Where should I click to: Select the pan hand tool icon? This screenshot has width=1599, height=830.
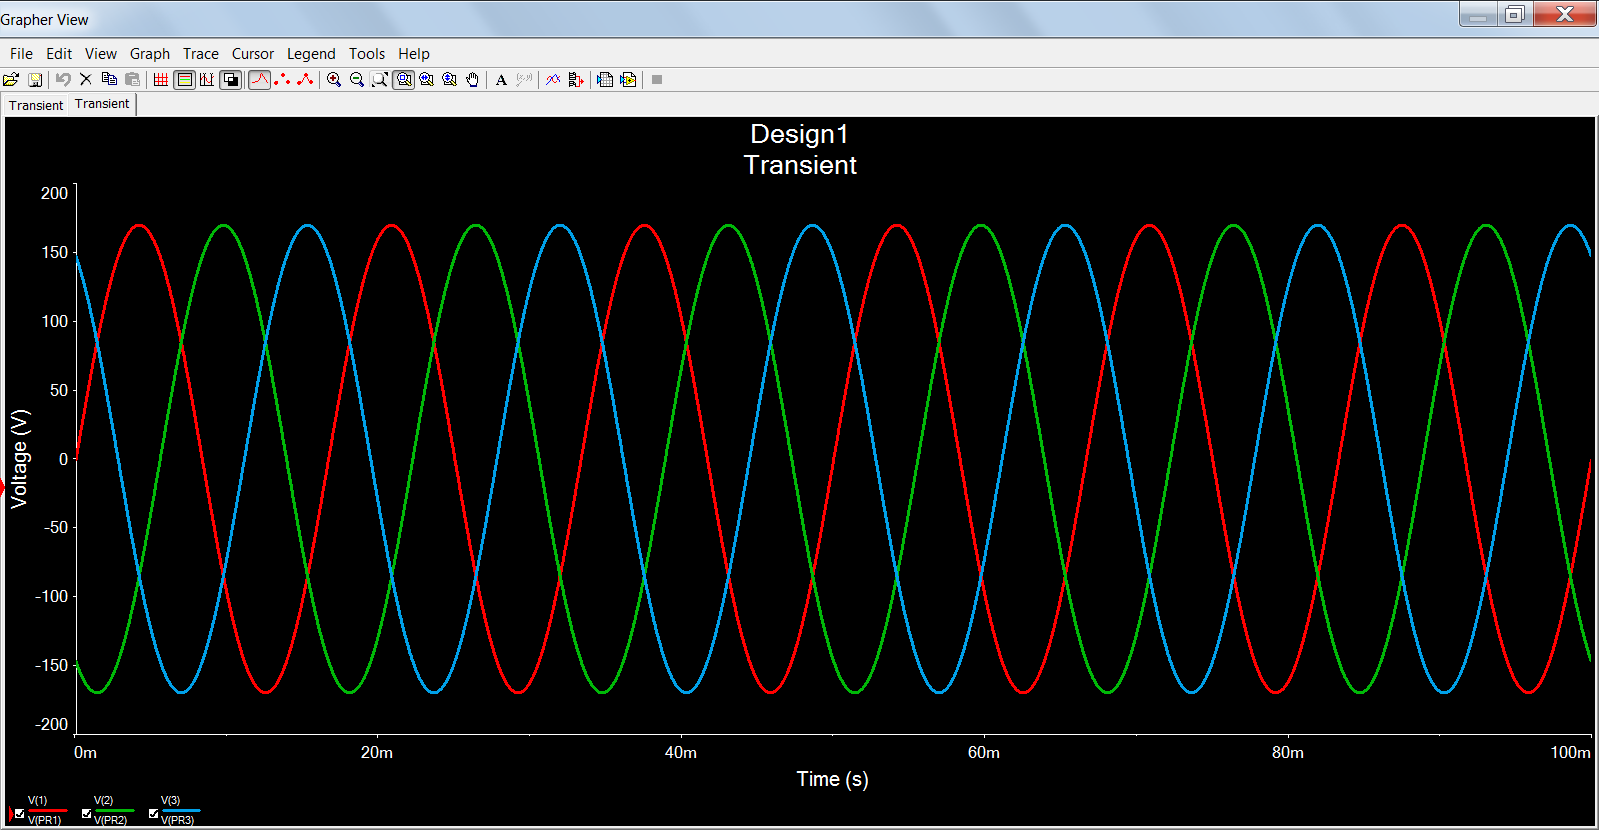(473, 80)
